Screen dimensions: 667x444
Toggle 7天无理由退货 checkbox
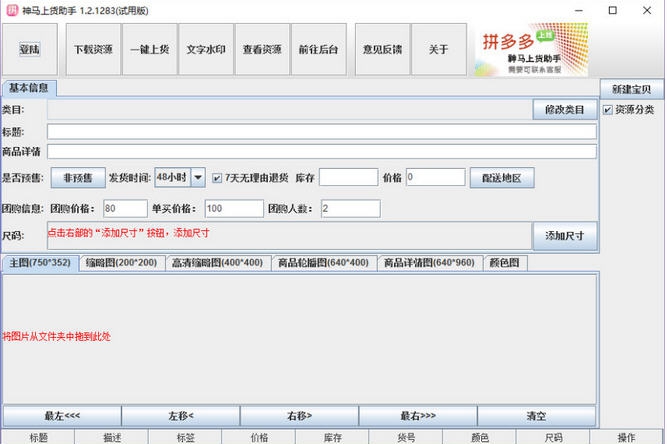pos(217,178)
